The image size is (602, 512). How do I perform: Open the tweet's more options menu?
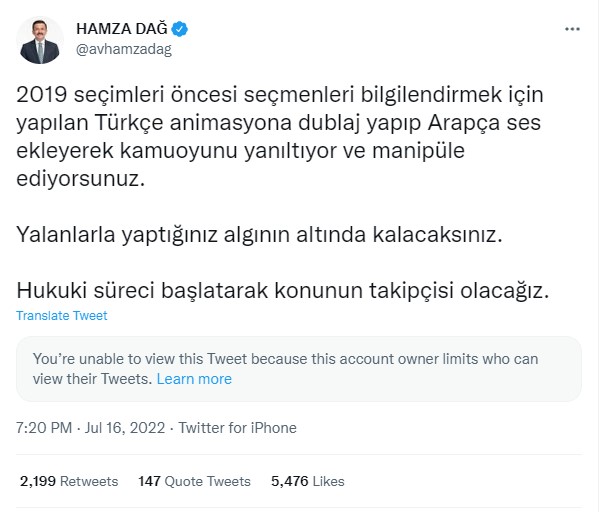[x=572, y=30]
